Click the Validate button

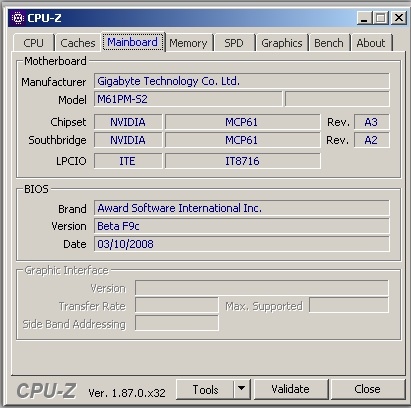tap(291, 389)
